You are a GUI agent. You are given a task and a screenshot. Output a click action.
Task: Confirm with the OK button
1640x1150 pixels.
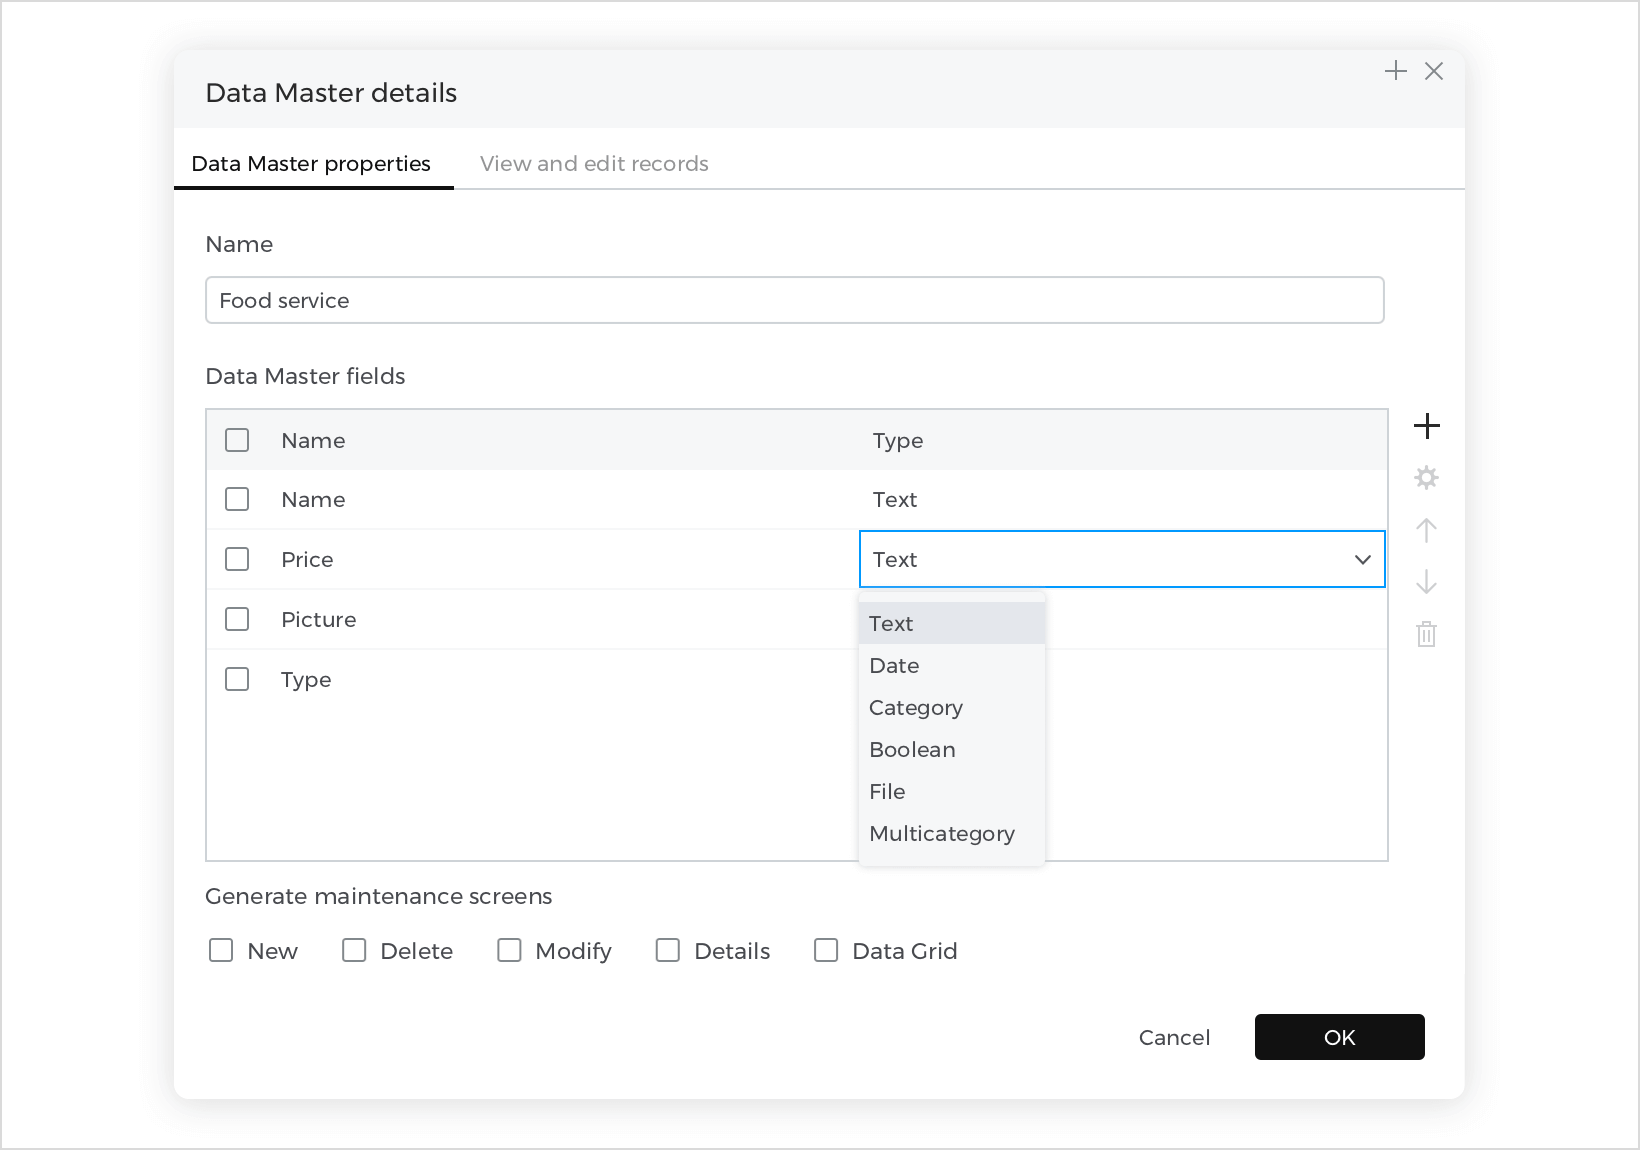pyautogui.click(x=1339, y=1037)
